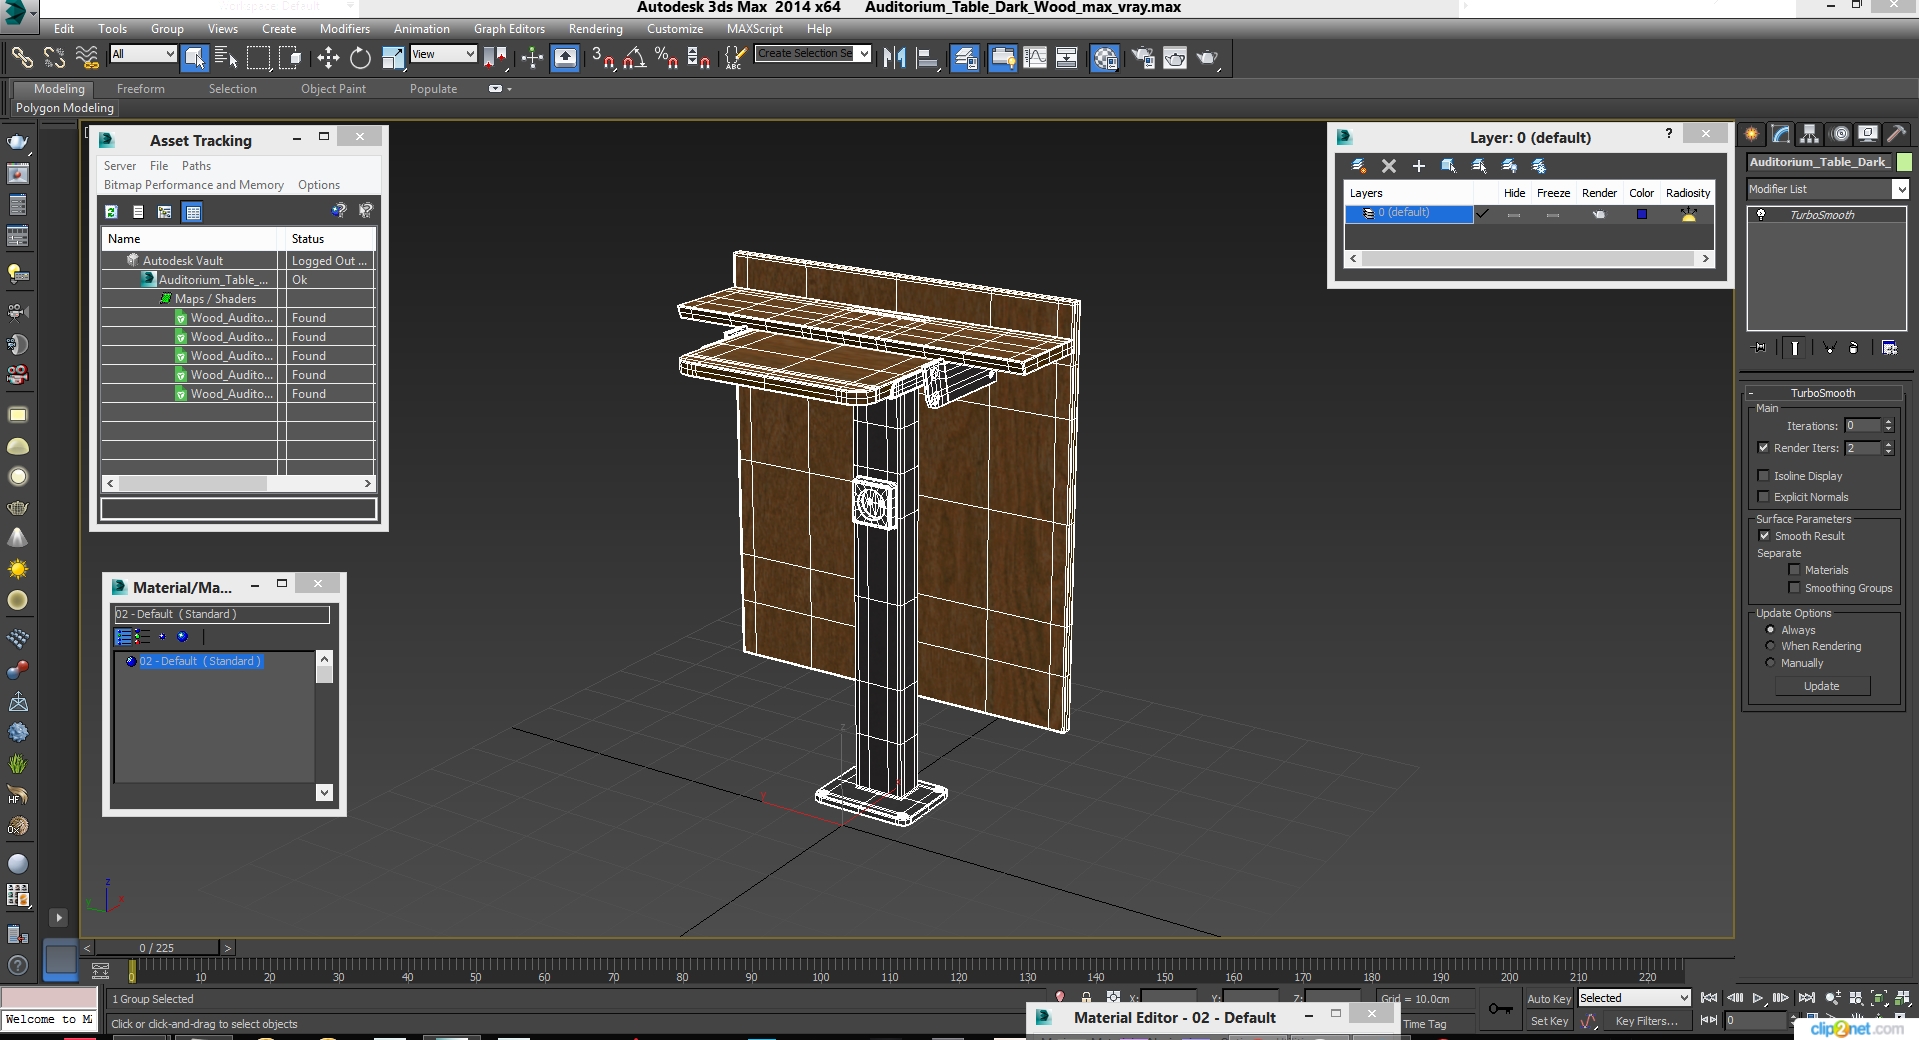Select the Move tool in the main toolbar
This screenshot has width=1919, height=1040.
pos(328,58)
